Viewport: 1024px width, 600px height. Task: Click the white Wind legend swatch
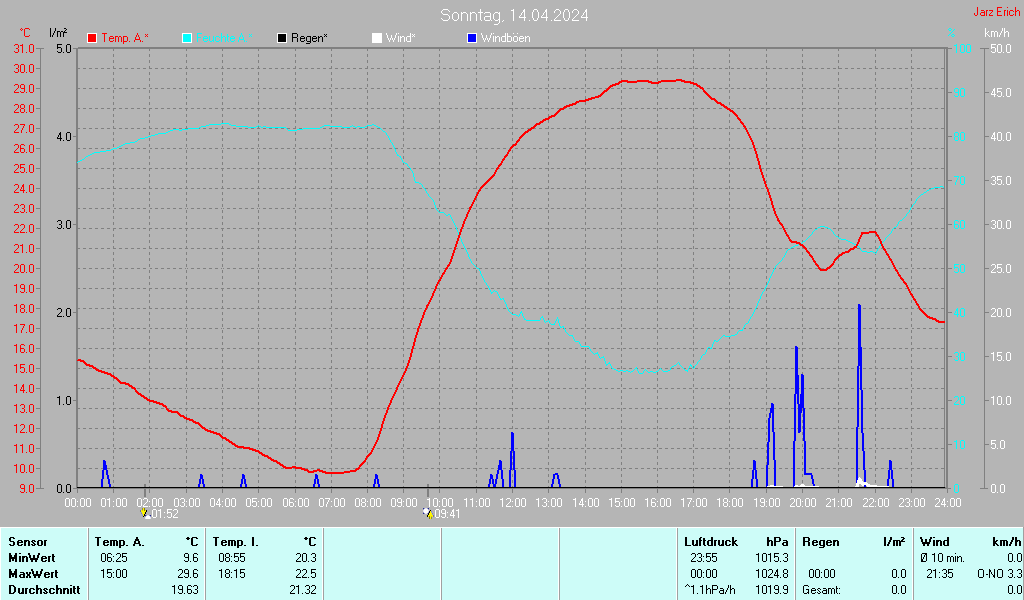coord(377,38)
